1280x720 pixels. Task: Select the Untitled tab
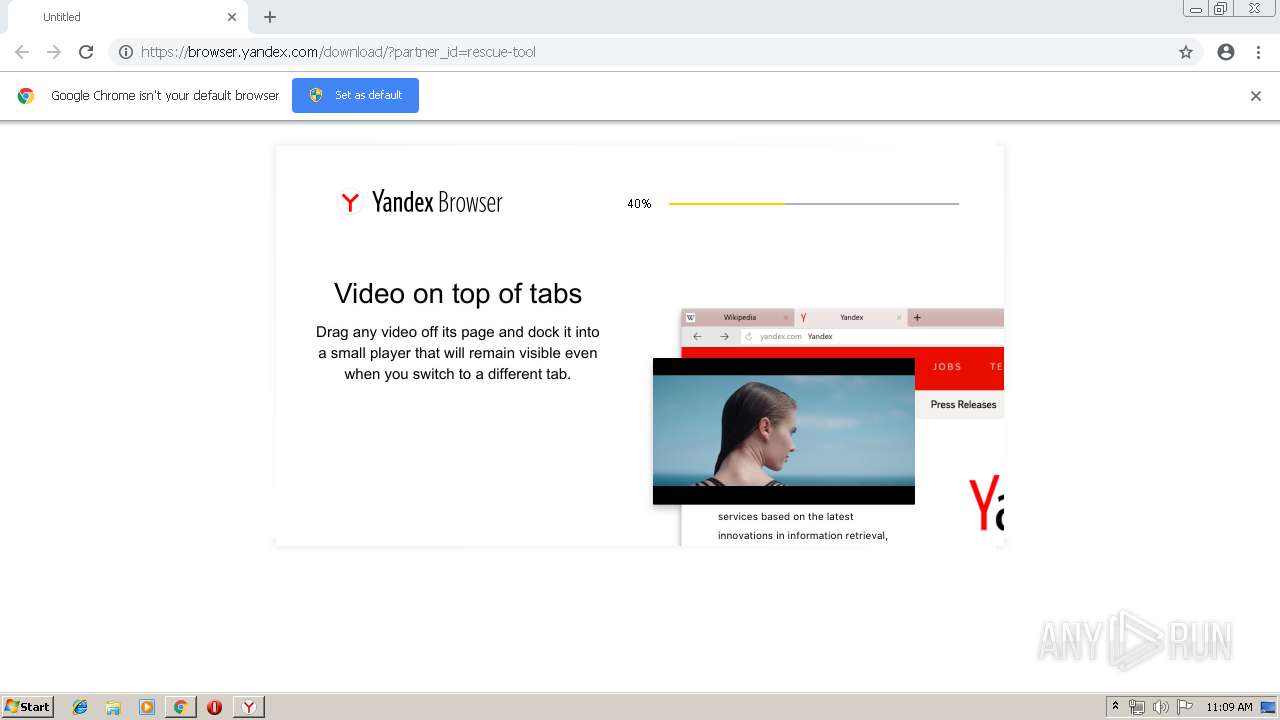128,17
